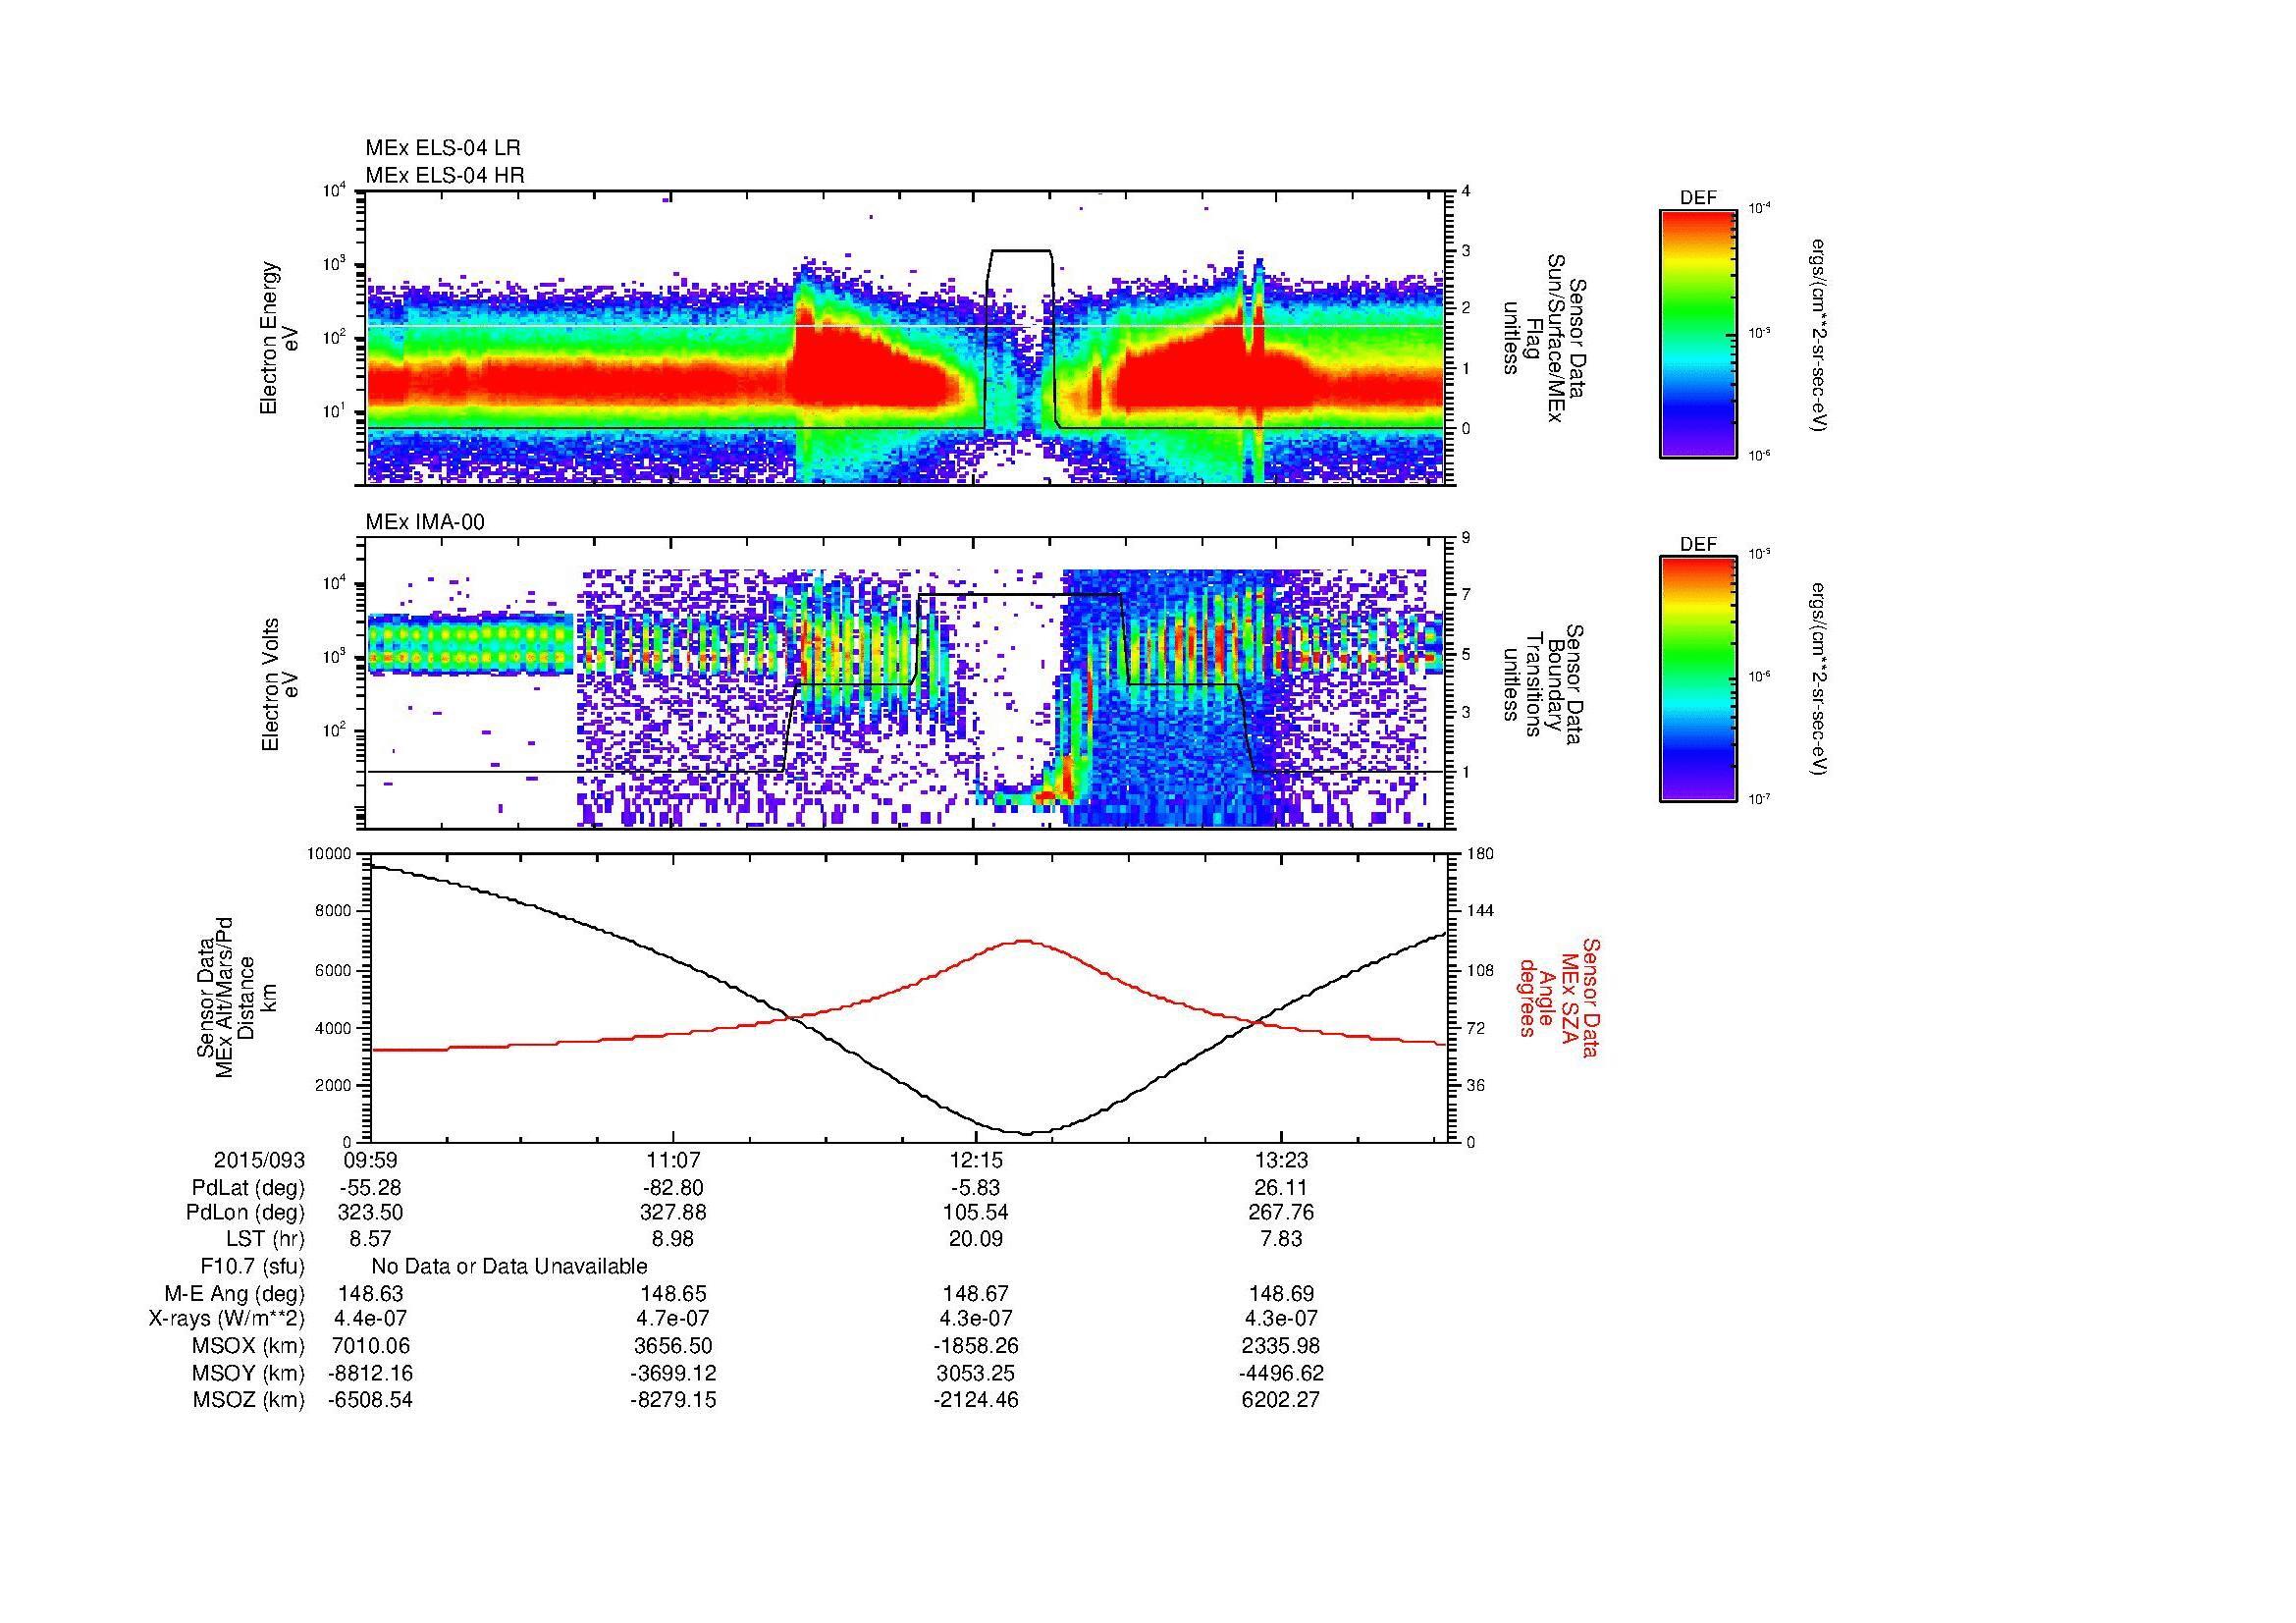This screenshot has height=1623, width=2296.
Task: Click the 'PdLon (deg)' row label
Action: [x=247, y=1213]
